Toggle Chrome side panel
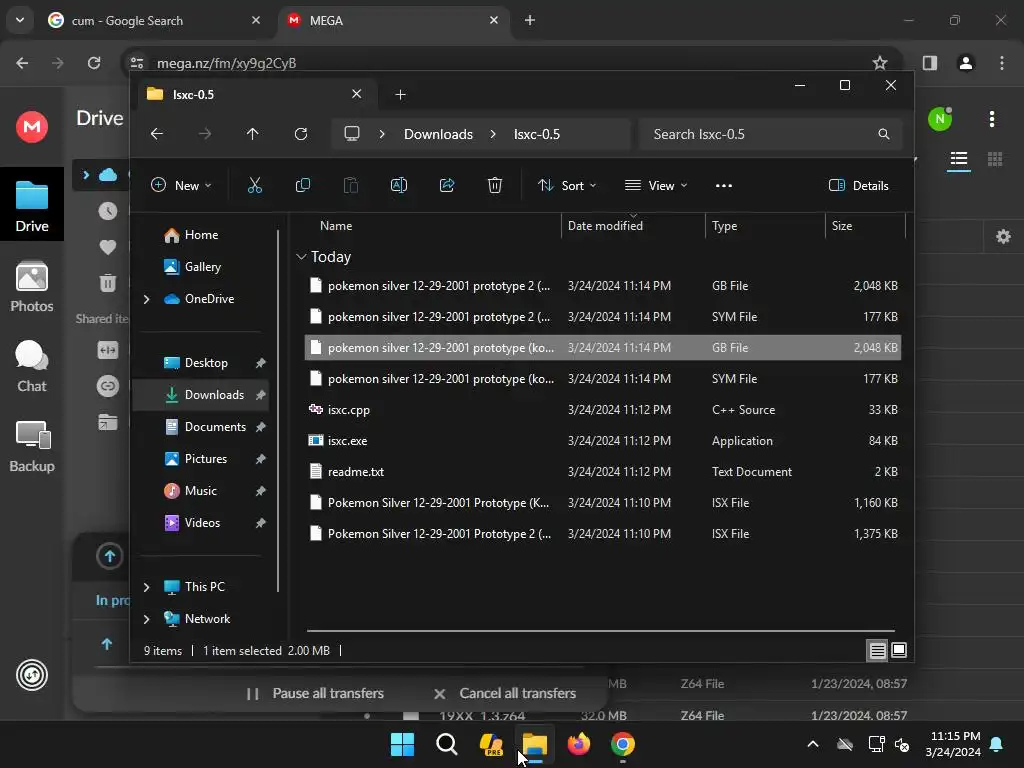1024x768 pixels. (929, 63)
